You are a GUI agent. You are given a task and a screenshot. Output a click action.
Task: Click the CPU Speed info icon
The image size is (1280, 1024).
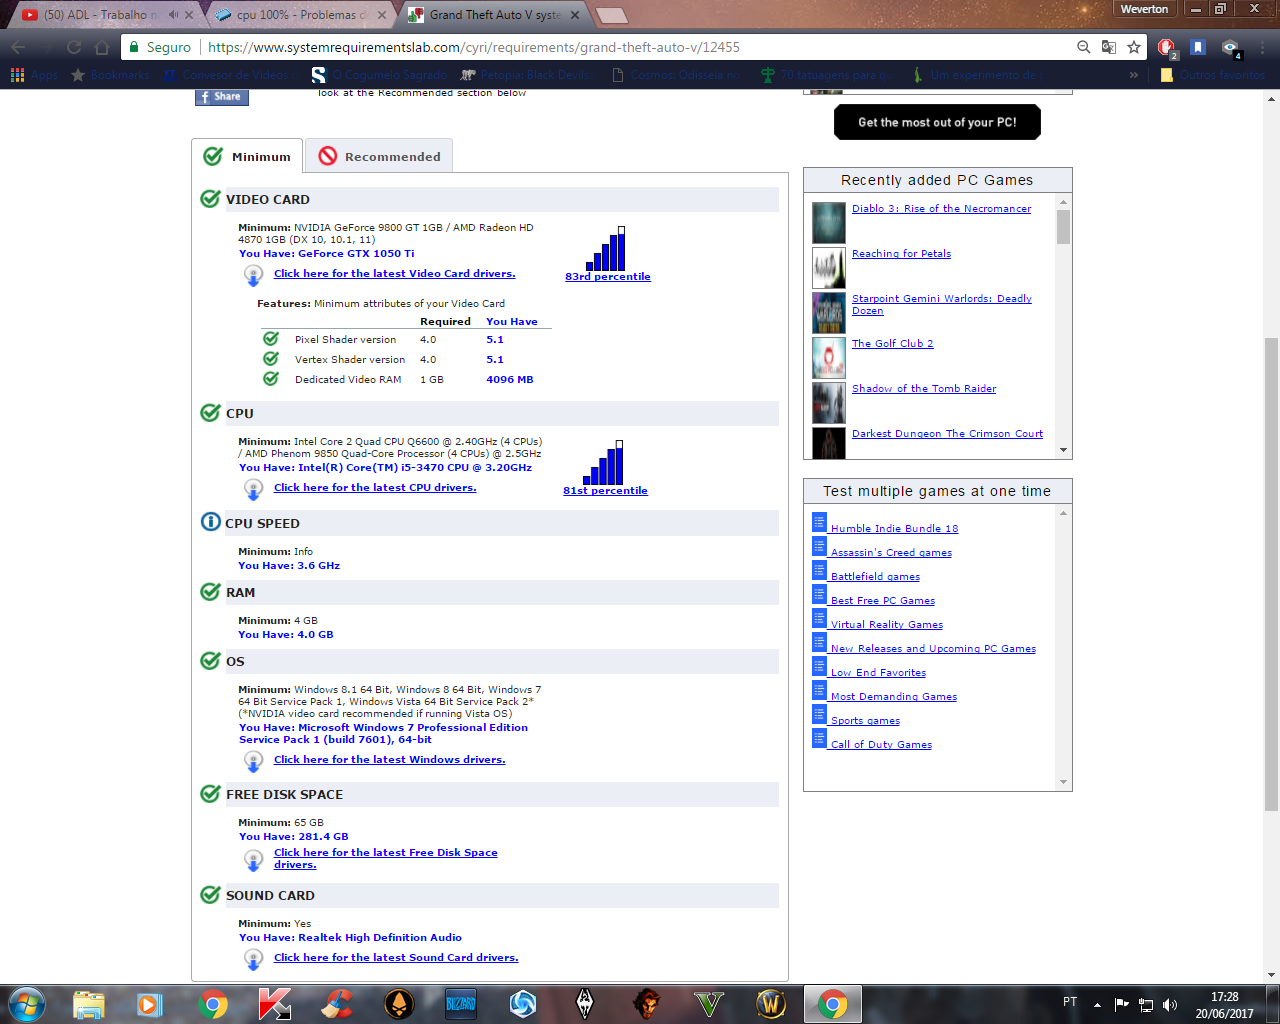[x=210, y=522]
